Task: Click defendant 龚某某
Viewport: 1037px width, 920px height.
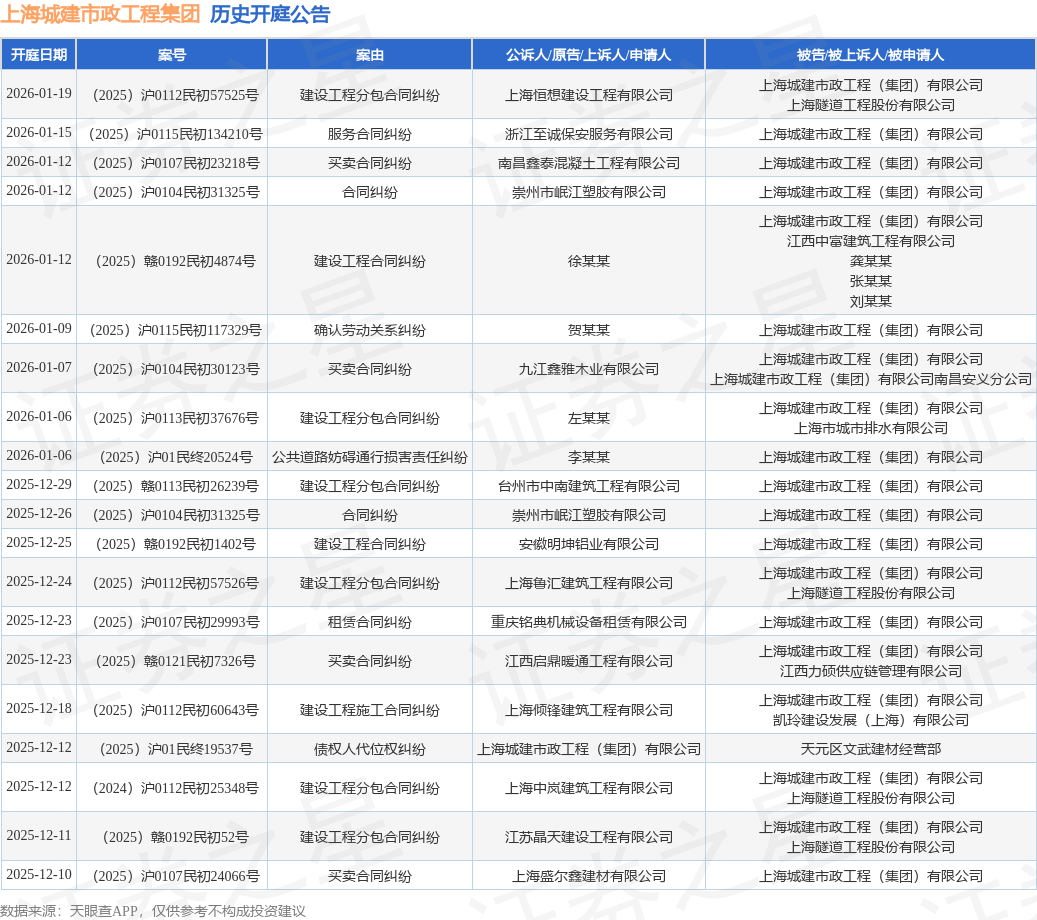Action: click(870, 261)
